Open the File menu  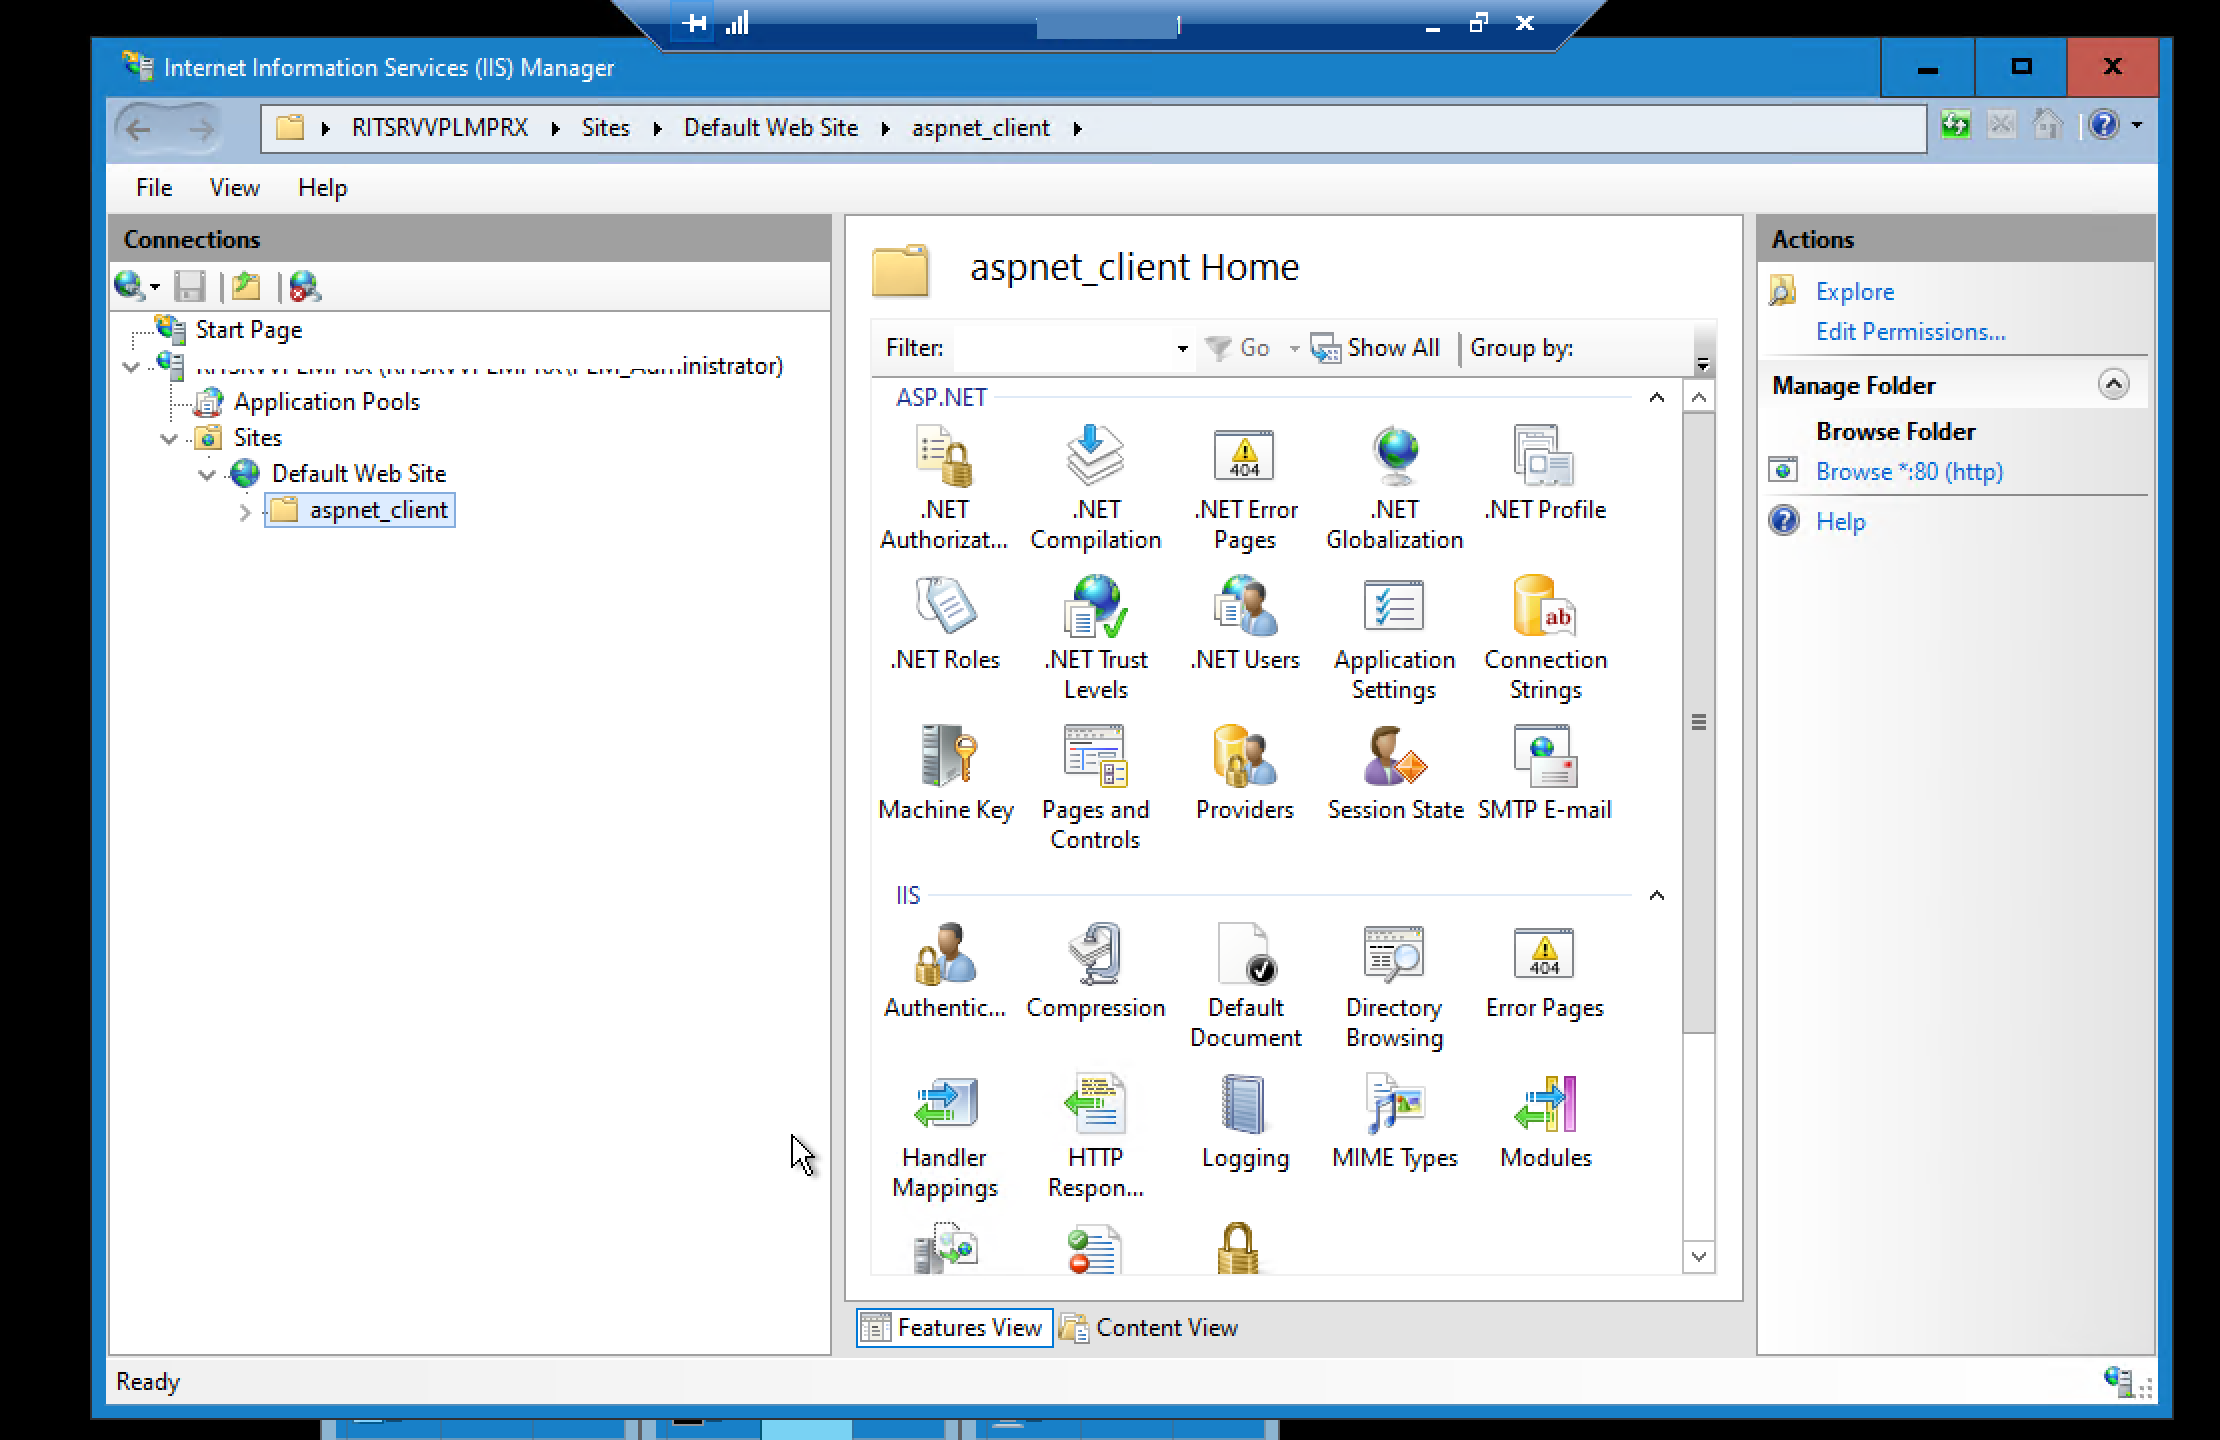[154, 188]
